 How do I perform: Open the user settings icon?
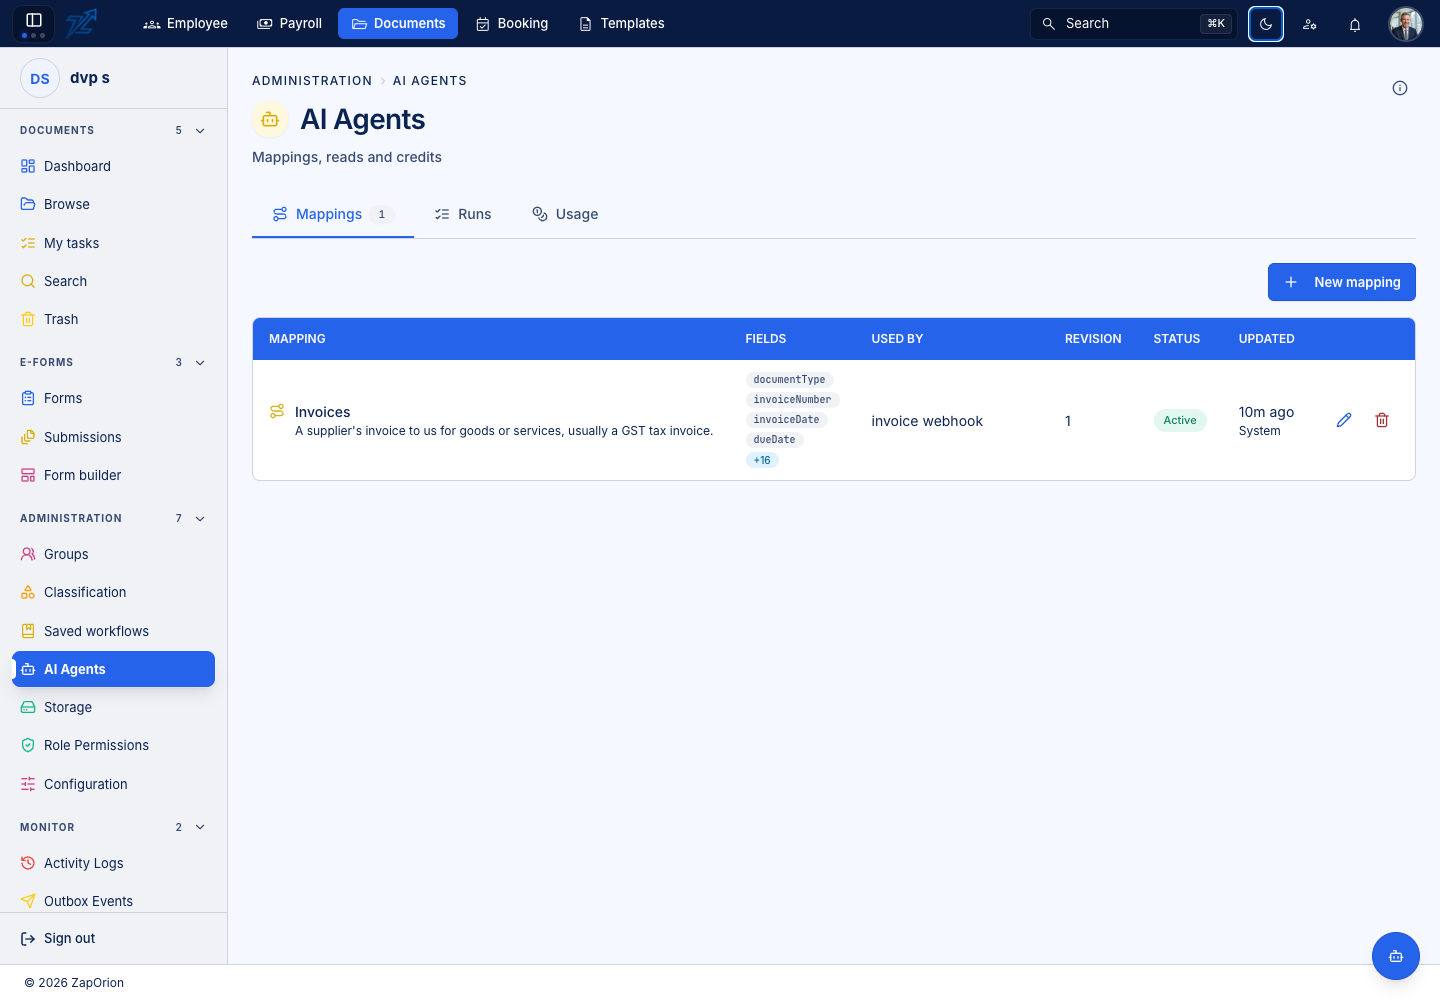click(1310, 24)
